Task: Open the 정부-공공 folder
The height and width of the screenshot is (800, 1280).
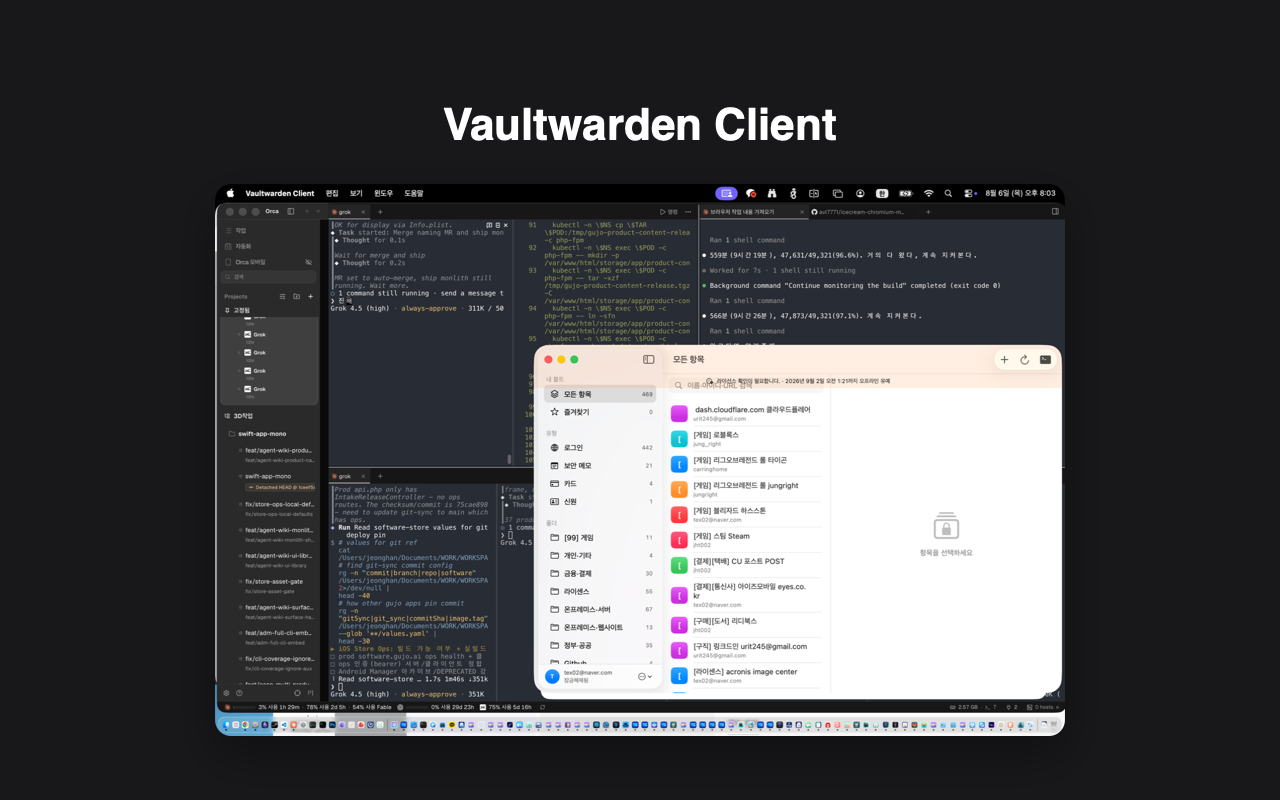Action: click(600, 646)
